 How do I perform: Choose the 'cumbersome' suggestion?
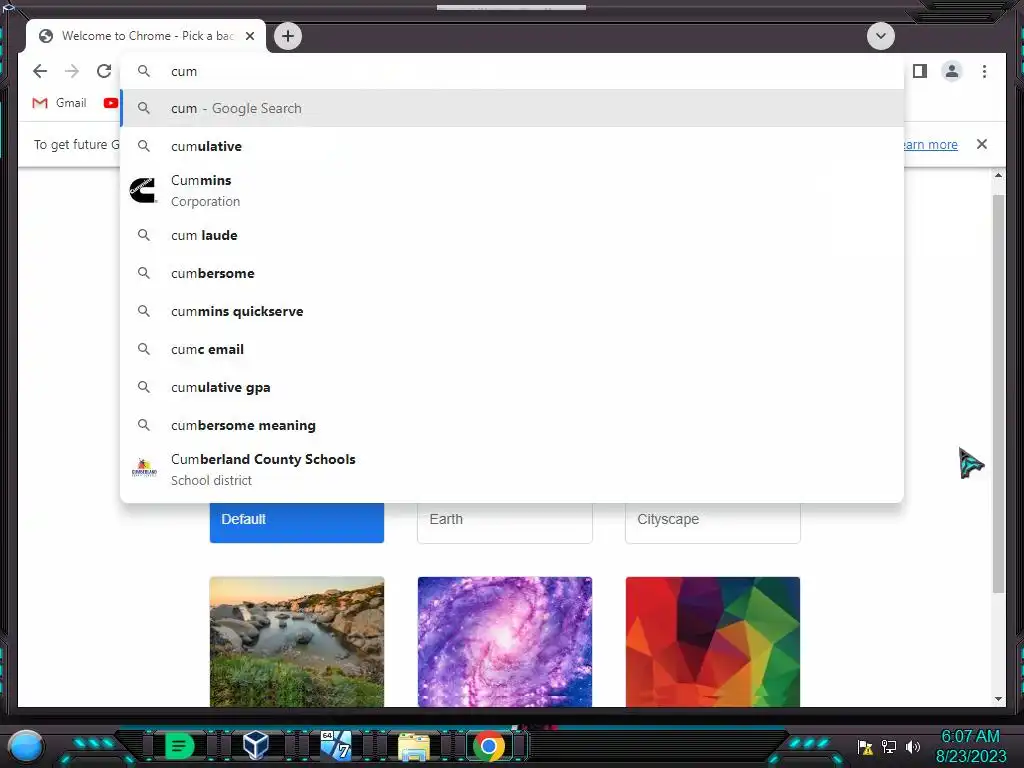click(512, 273)
